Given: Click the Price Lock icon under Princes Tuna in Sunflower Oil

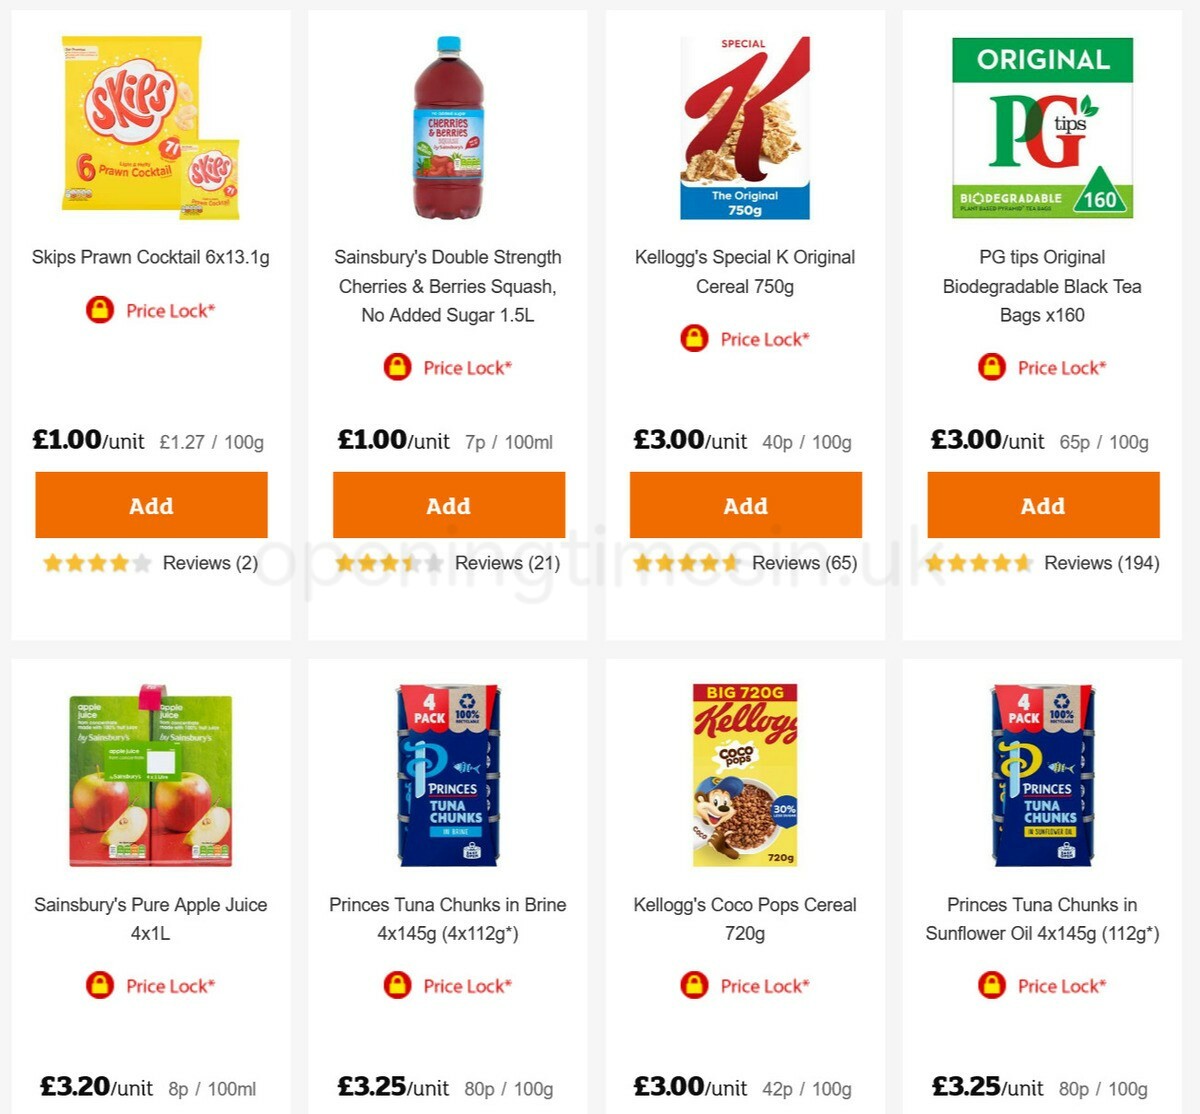Looking at the screenshot, I should click(x=991, y=986).
